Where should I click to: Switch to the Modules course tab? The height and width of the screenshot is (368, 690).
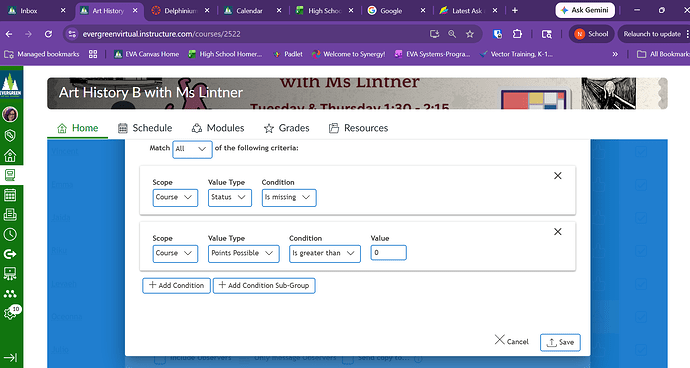pos(218,128)
